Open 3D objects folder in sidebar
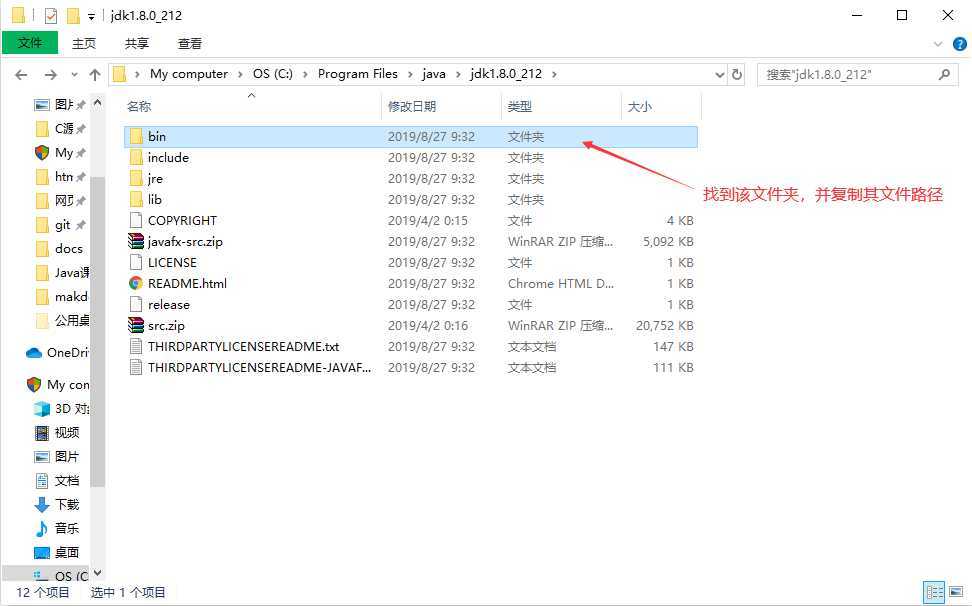The width and height of the screenshot is (972, 606). 62,409
